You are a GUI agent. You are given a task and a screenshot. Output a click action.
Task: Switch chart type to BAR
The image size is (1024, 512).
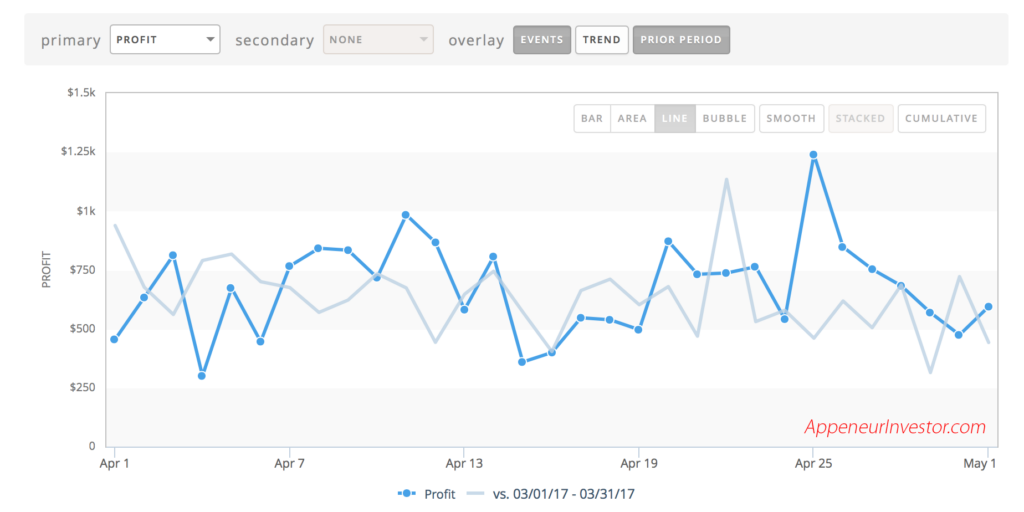pos(592,119)
